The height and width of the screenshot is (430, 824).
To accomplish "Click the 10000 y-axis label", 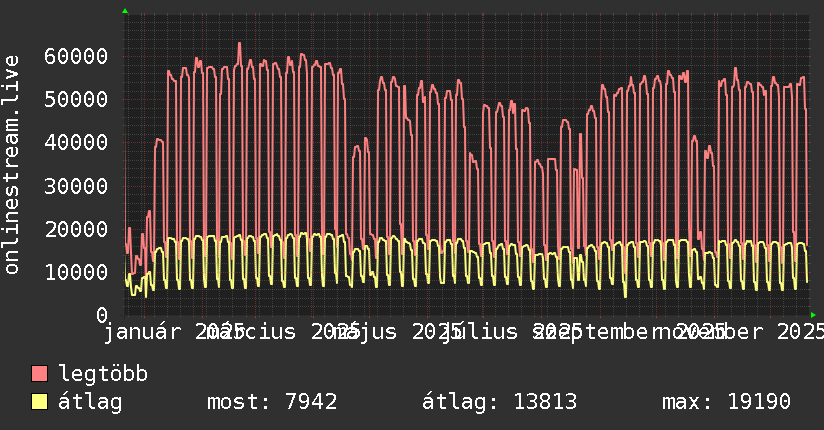I will (x=79, y=272).
